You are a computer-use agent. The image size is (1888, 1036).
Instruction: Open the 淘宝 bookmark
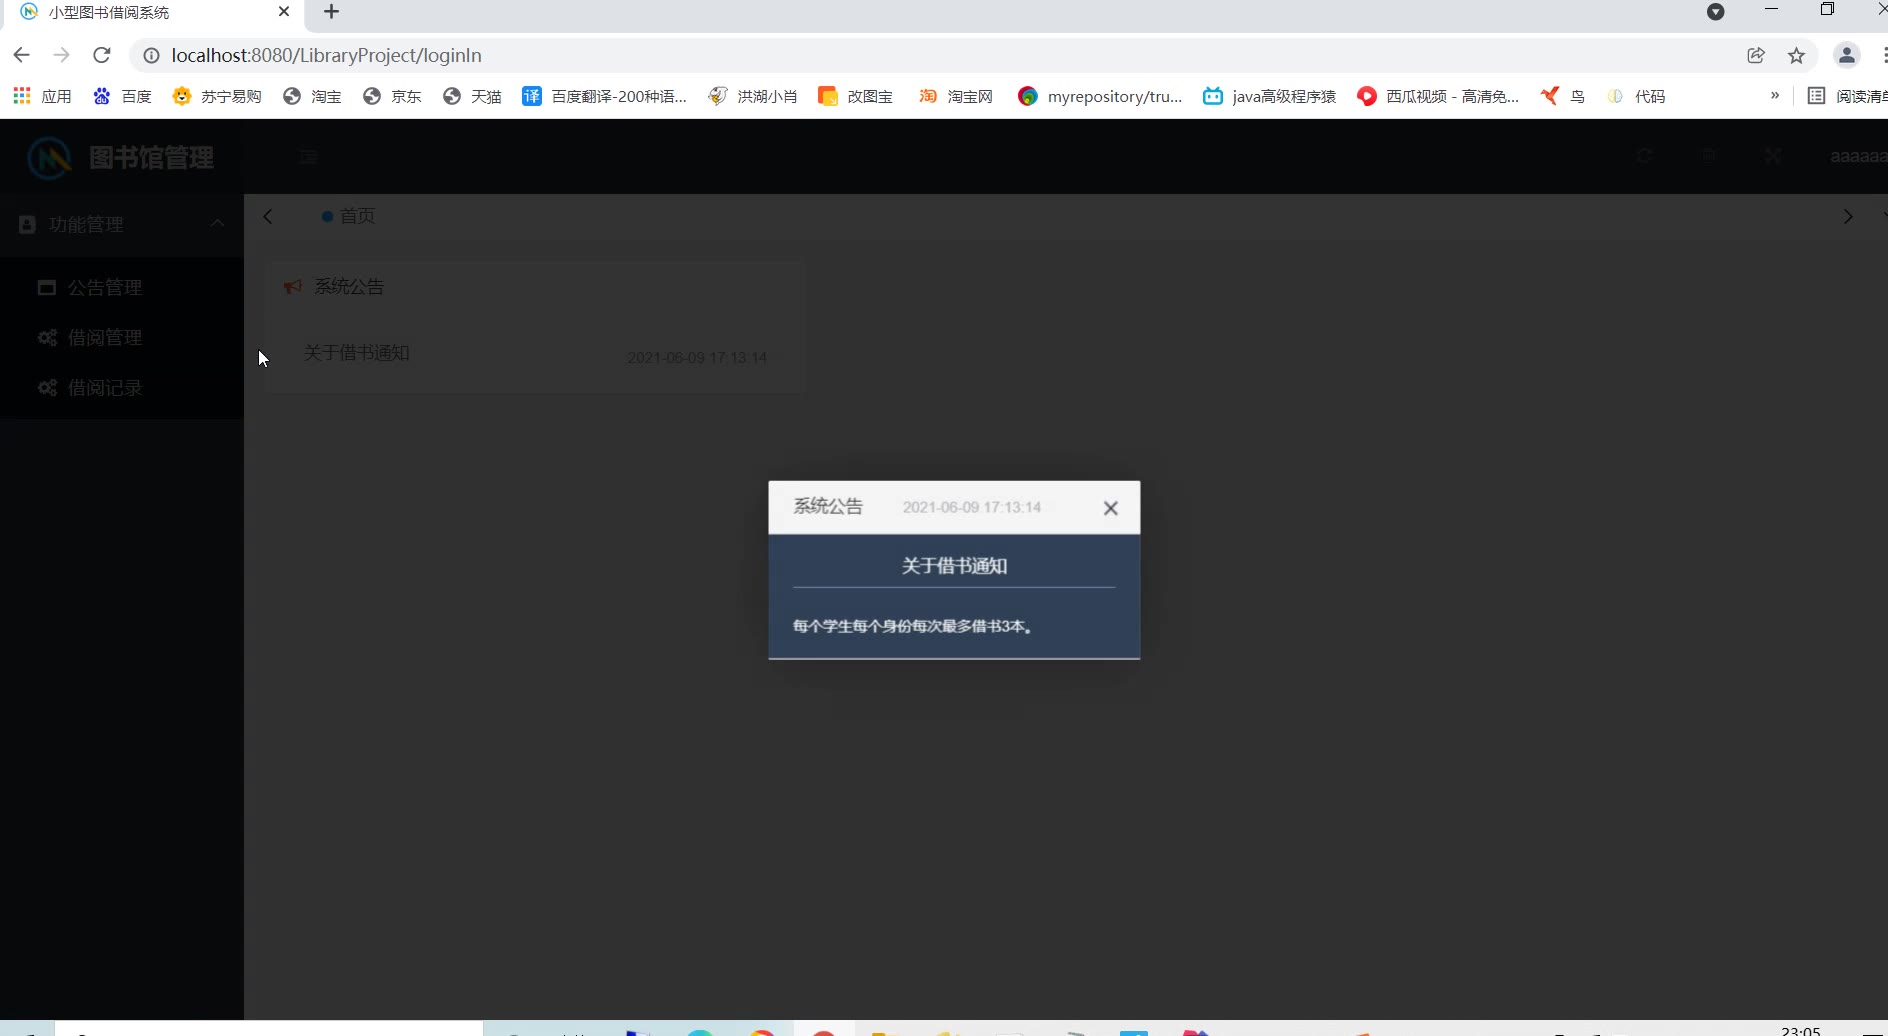(312, 96)
